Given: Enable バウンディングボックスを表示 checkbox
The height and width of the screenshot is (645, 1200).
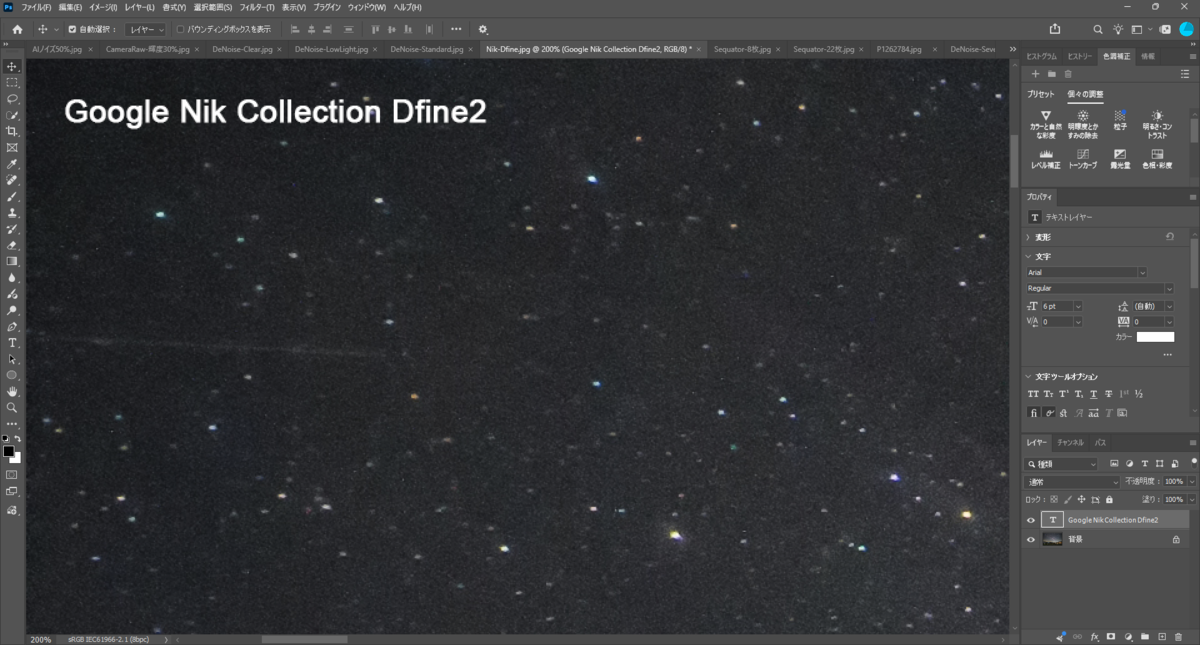Looking at the screenshot, I should pos(180,30).
